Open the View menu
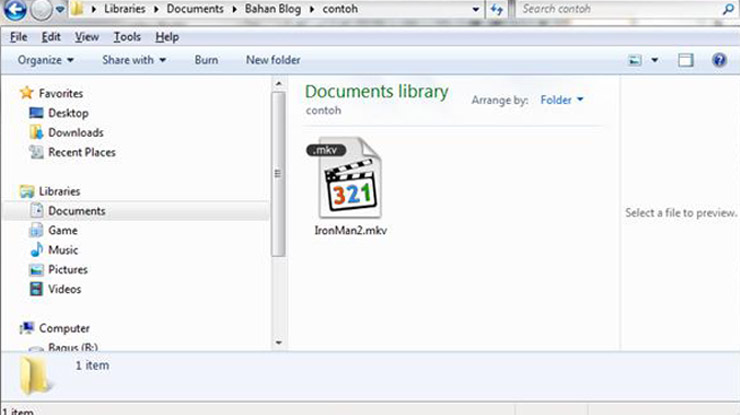The width and height of the screenshot is (740, 415). (87, 37)
